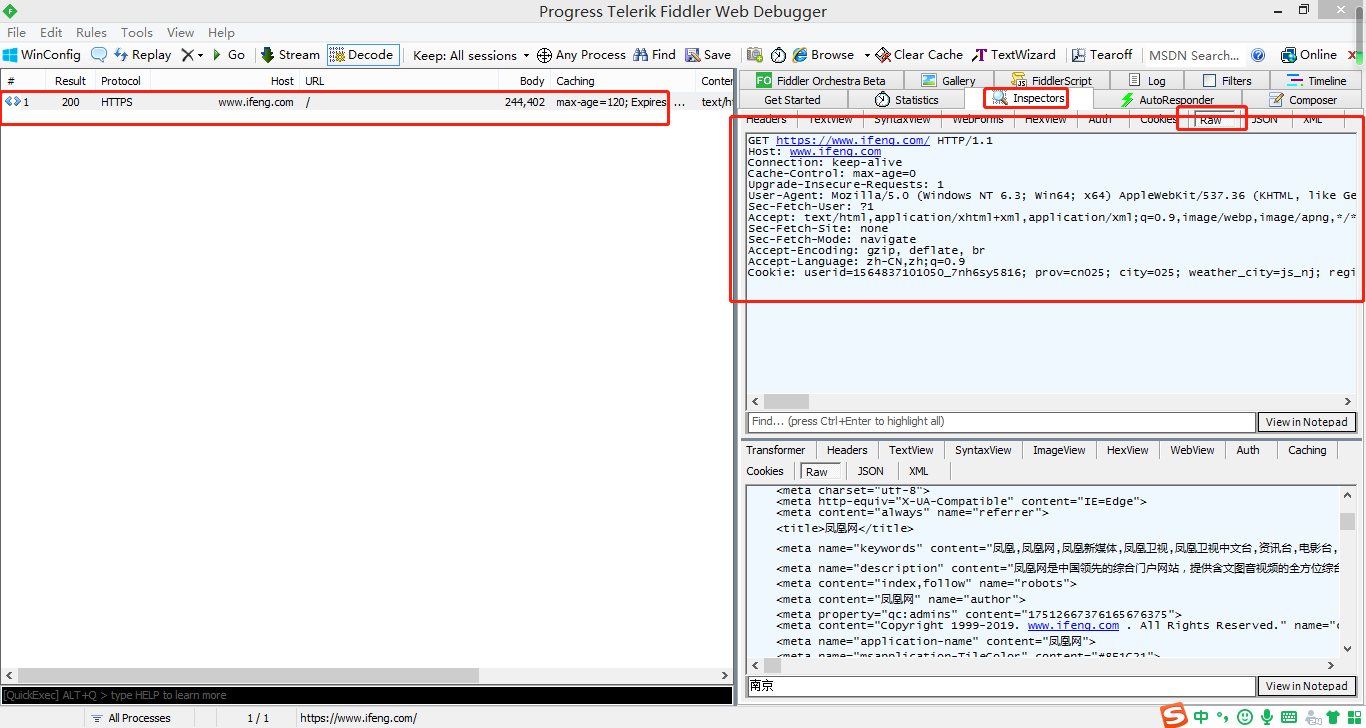
Task: Click www.ifeng.com link in response copyright line
Action: click(x=1073, y=625)
